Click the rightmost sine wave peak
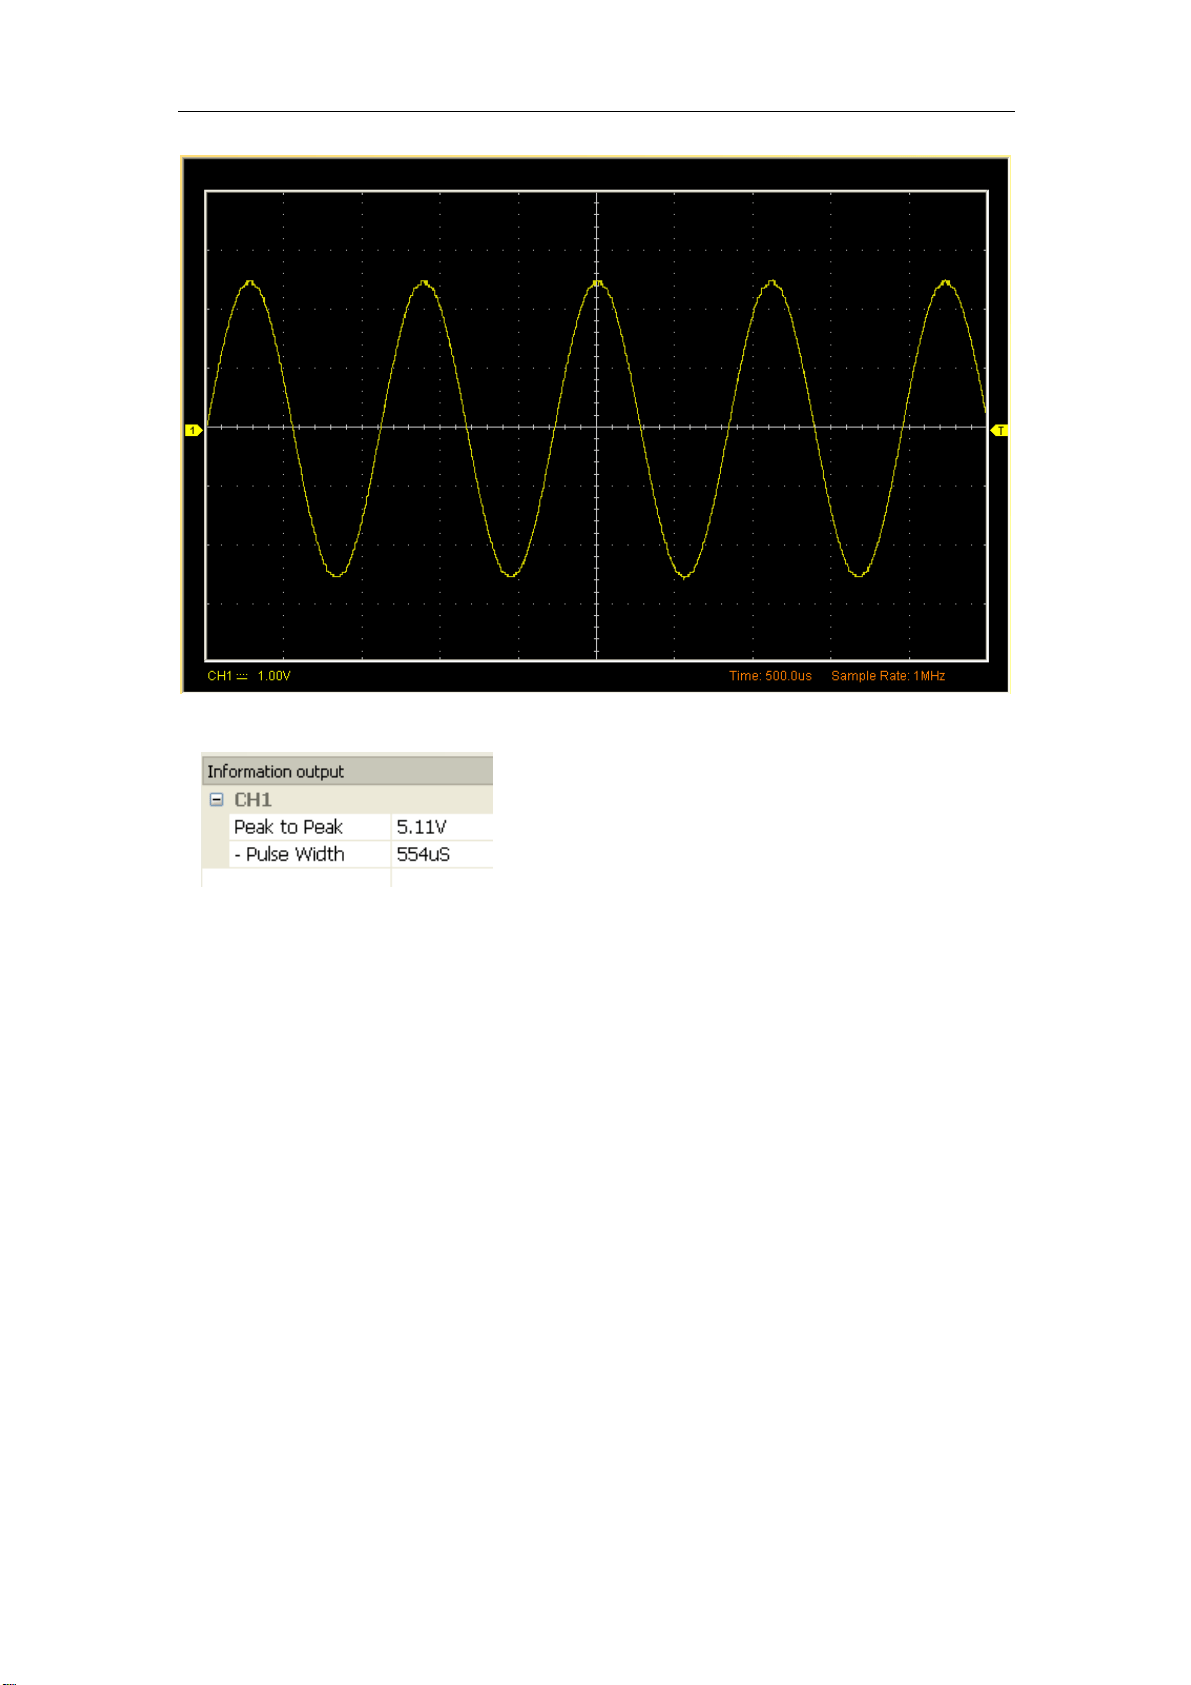The width and height of the screenshot is (1191, 1685). [946, 283]
